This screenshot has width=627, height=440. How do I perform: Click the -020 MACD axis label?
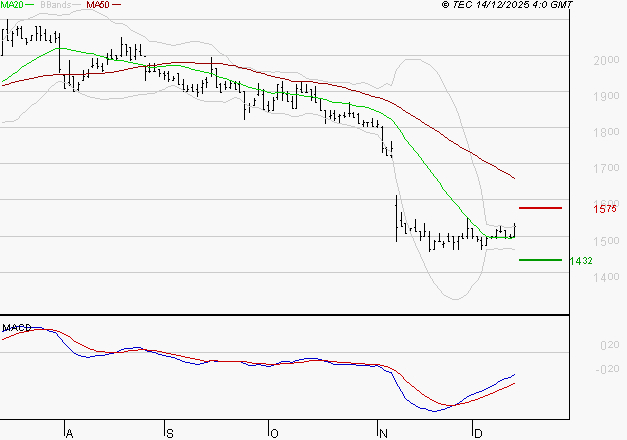tap(607, 369)
